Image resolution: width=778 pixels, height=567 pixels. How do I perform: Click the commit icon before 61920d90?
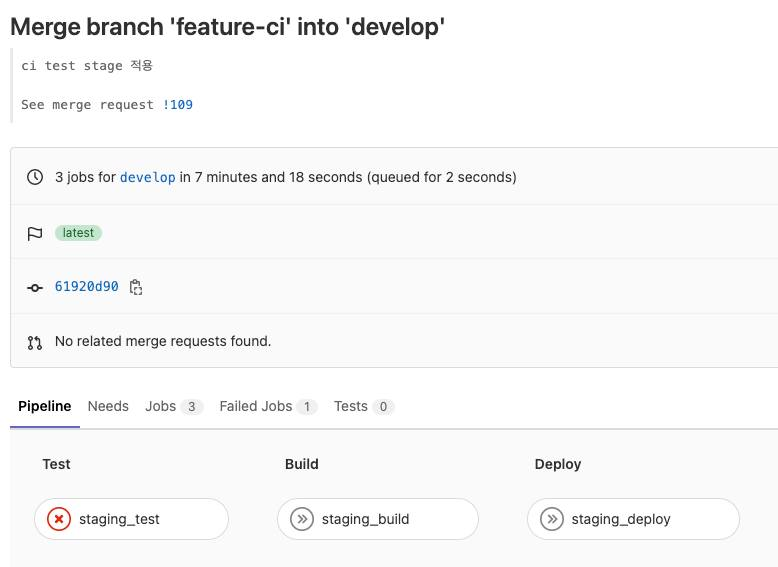(35, 287)
